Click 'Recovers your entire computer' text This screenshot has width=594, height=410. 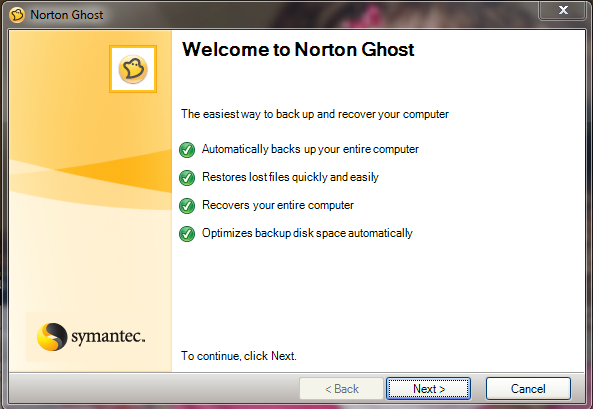pos(278,205)
